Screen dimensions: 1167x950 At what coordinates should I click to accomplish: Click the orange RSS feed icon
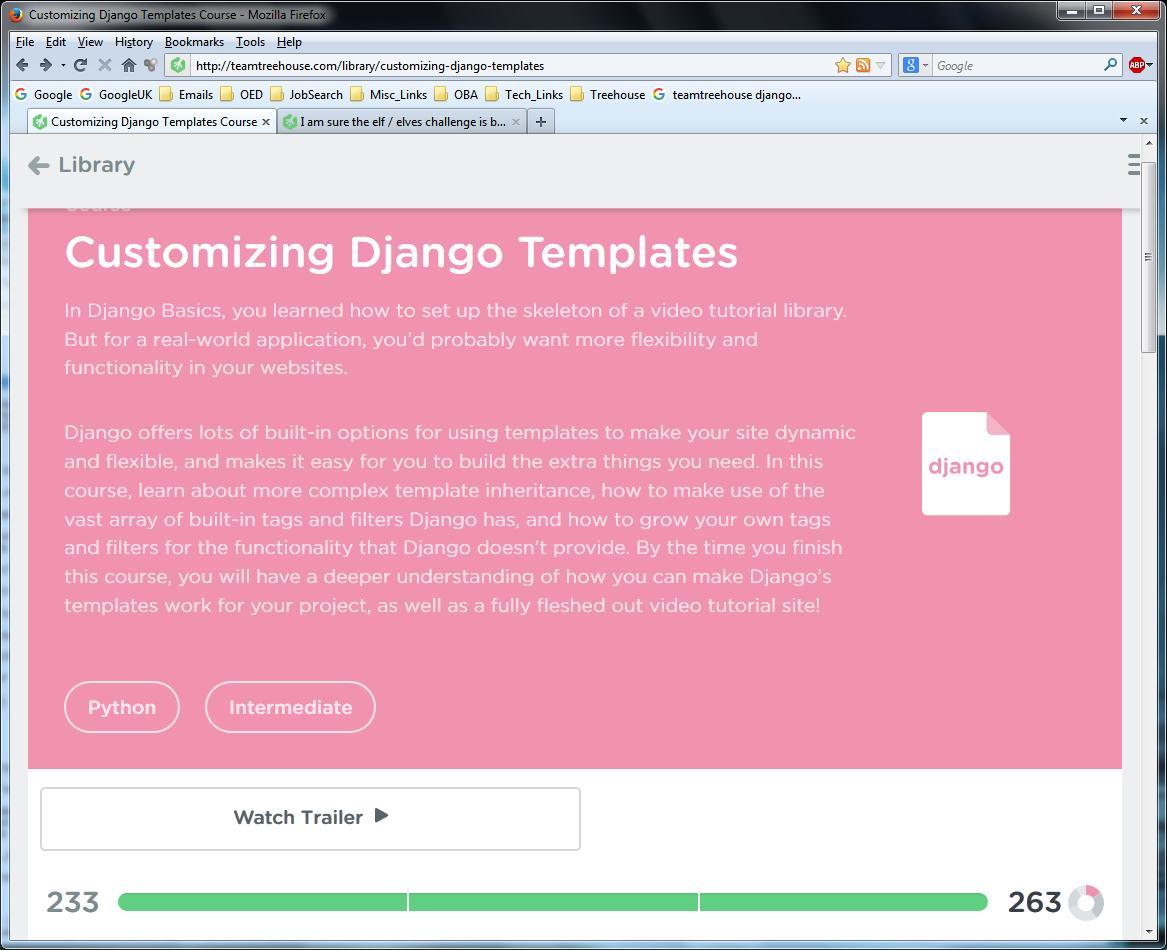click(x=863, y=66)
